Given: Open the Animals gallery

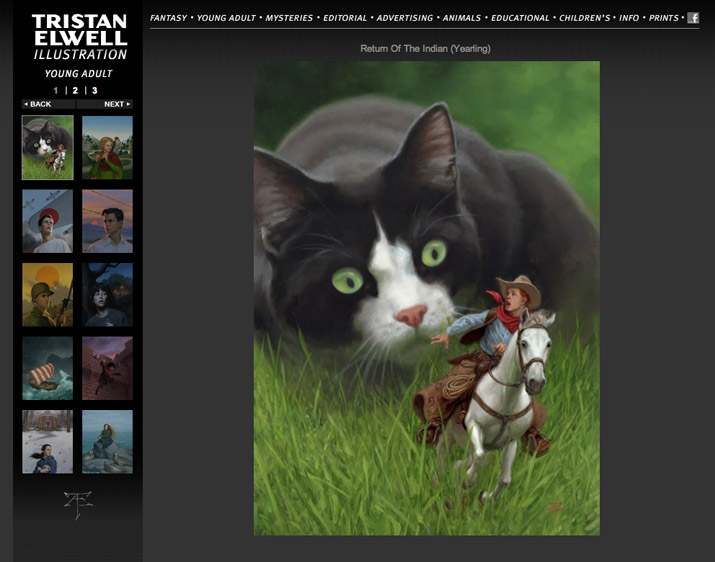Looking at the screenshot, I should pyautogui.click(x=461, y=18).
